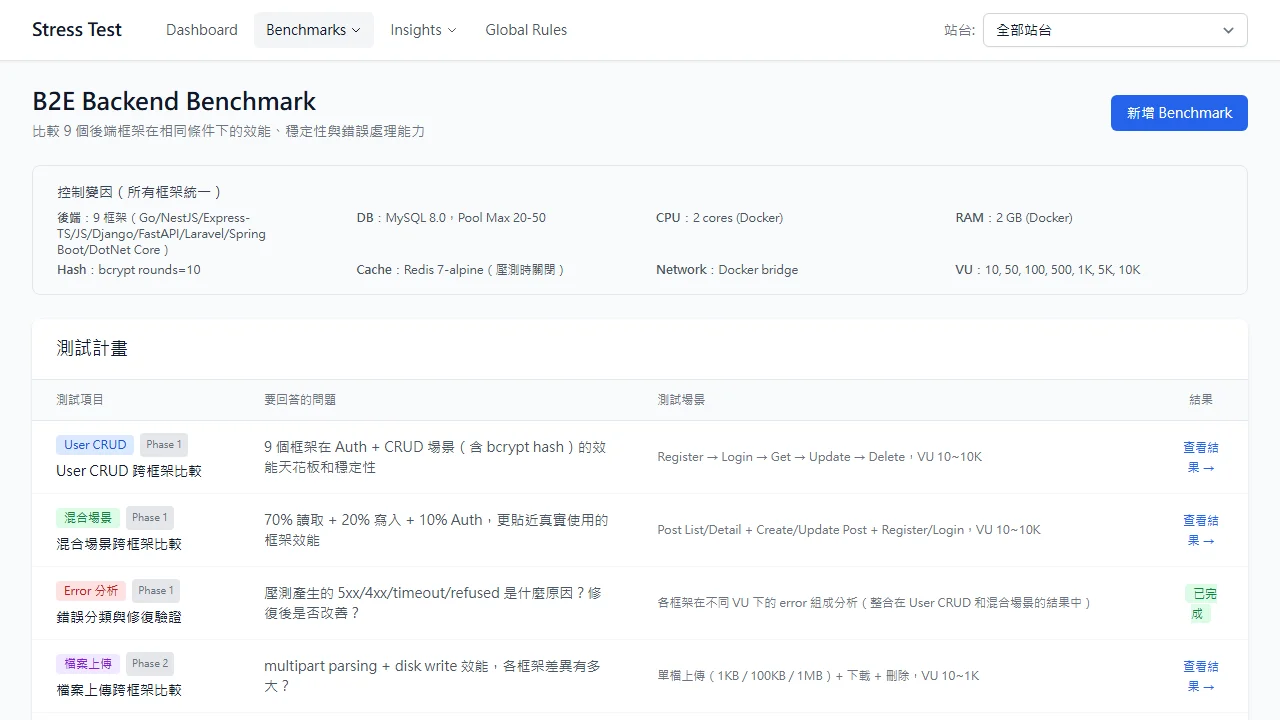The height and width of the screenshot is (720, 1280).
Task: Click the Stress Test brand title
Action: (77, 30)
